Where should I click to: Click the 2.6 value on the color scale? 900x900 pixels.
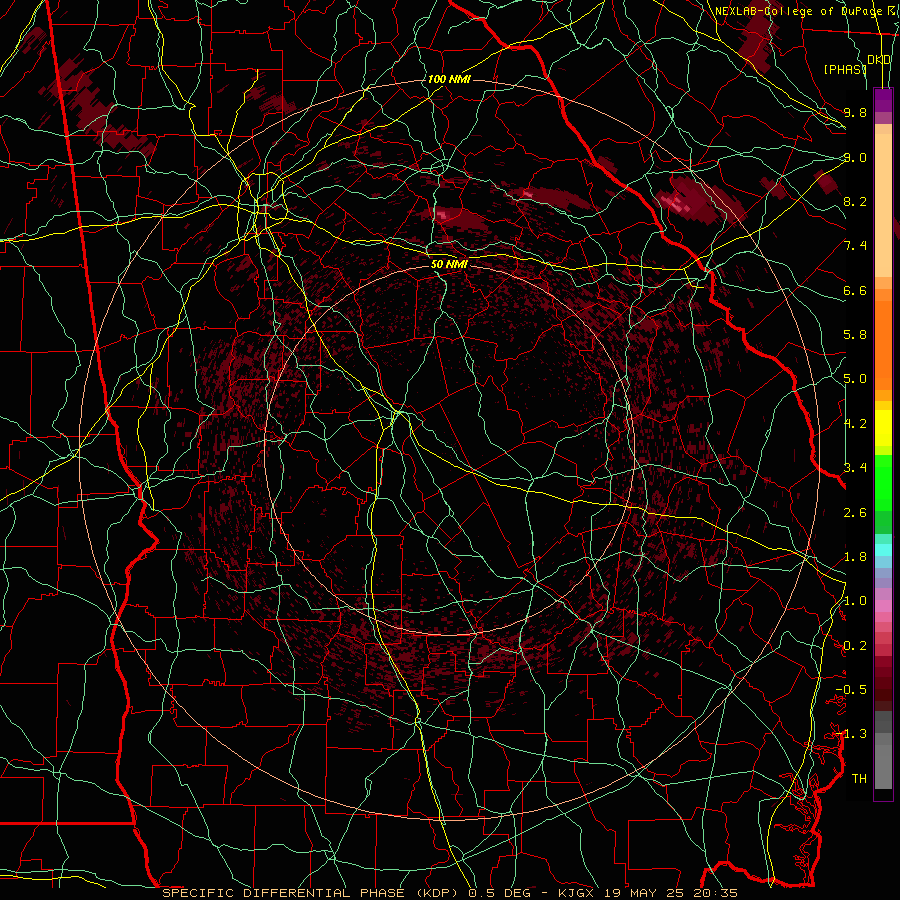[x=855, y=513]
